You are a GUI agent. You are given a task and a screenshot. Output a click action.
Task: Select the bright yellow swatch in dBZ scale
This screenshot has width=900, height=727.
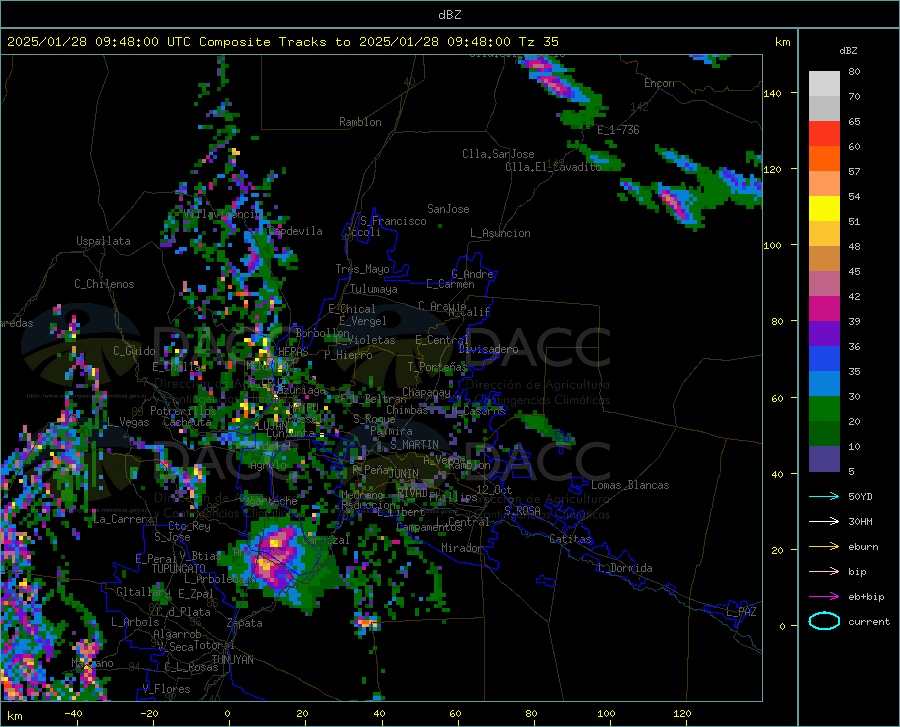tap(824, 208)
